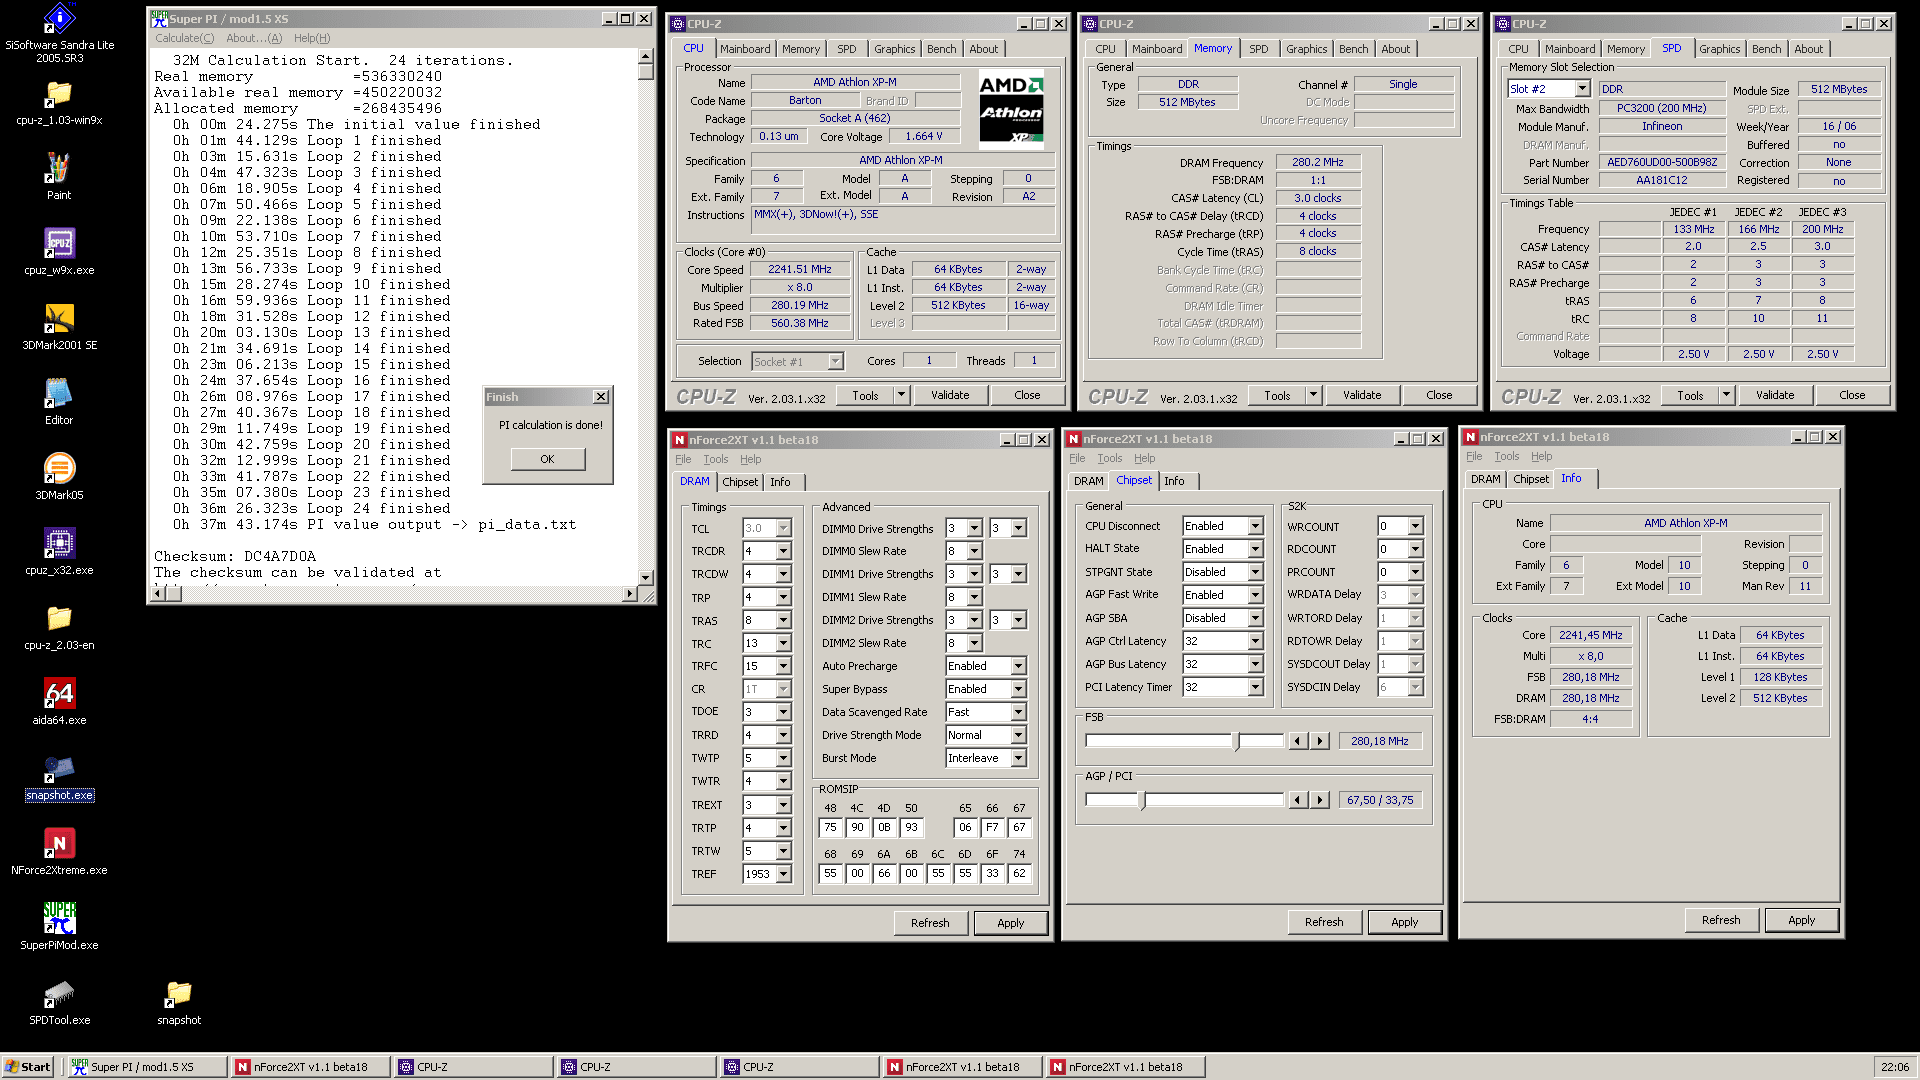
Task: Decrease AGP/PCI with left arrow button
Action: point(1297,800)
